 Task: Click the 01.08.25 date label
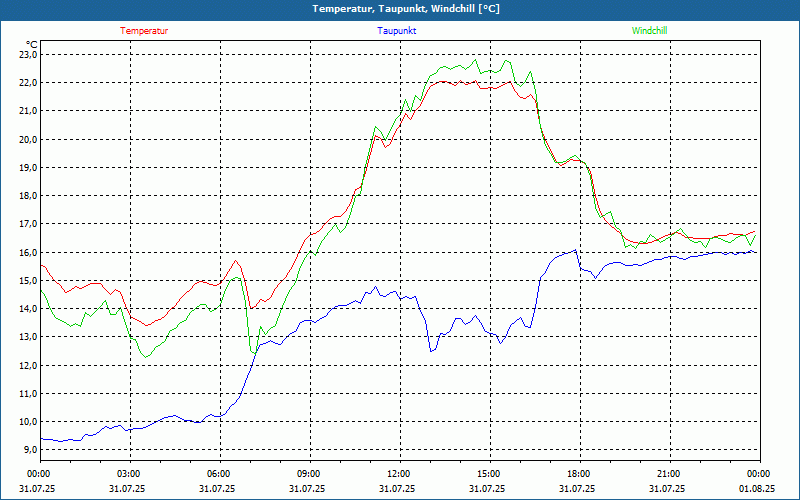[x=757, y=488]
